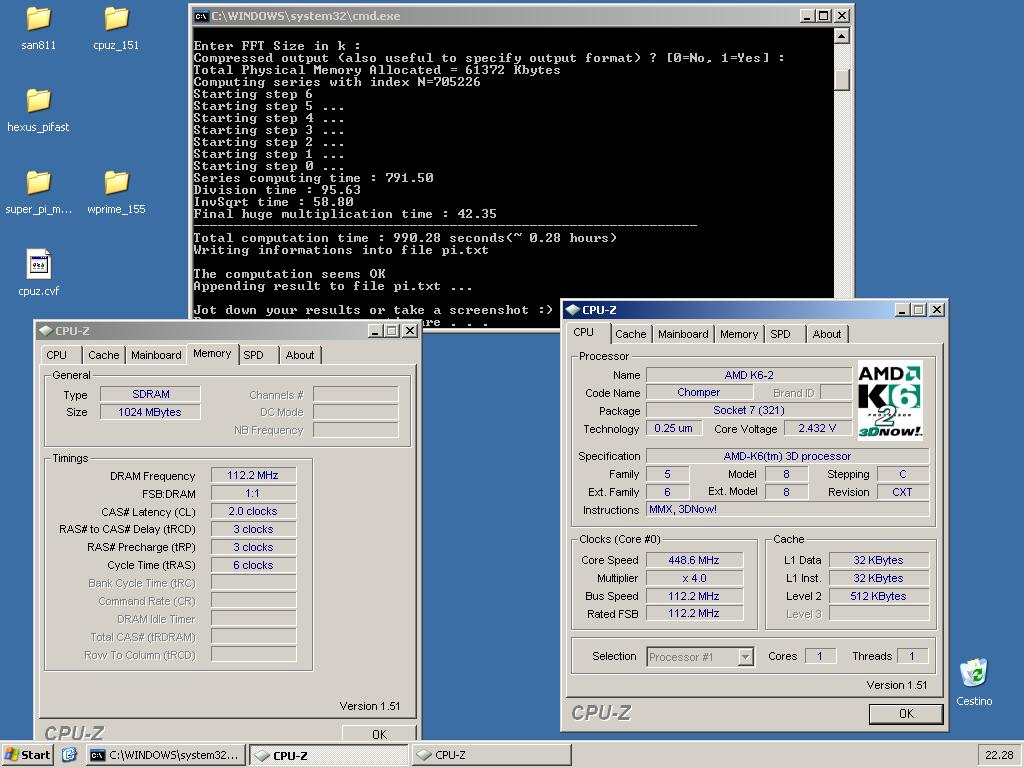Click the AMD-K6(tm) 3D processor specification
1024x768 pixels.
click(787, 456)
